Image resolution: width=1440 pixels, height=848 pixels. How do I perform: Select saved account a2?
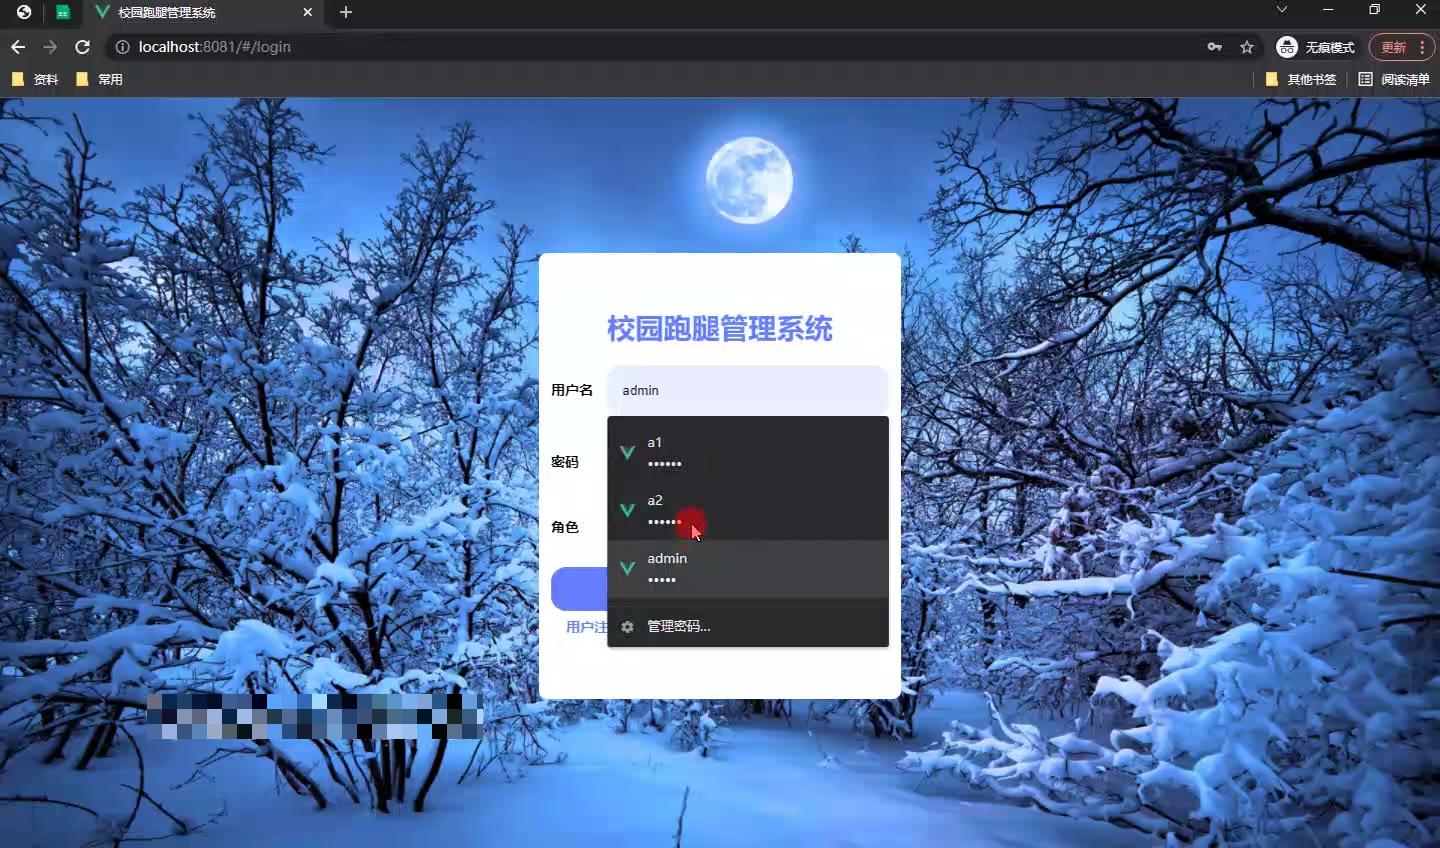pyautogui.click(x=748, y=511)
